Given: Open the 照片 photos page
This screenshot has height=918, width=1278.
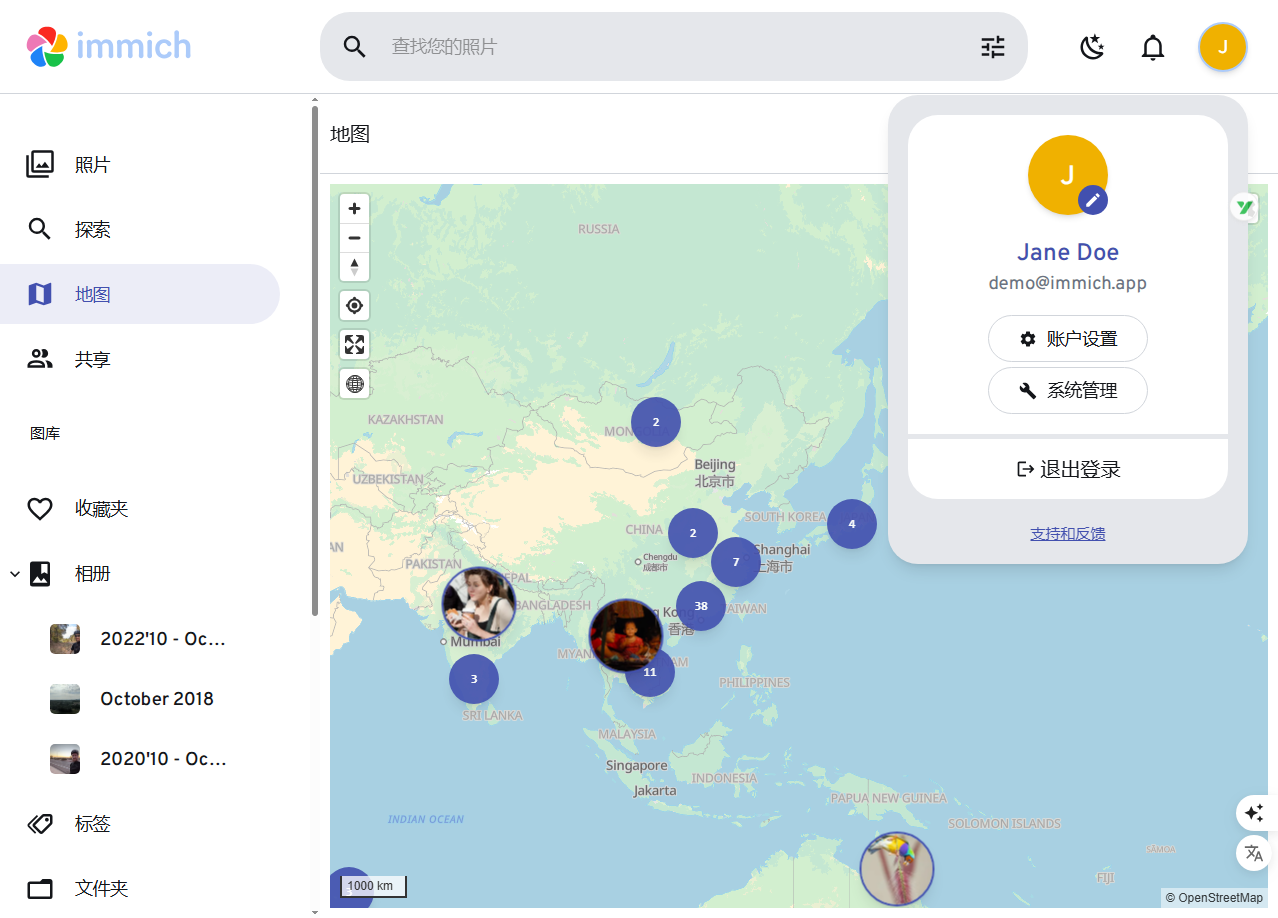Looking at the screenshot, I should click(x=92, y=165).
